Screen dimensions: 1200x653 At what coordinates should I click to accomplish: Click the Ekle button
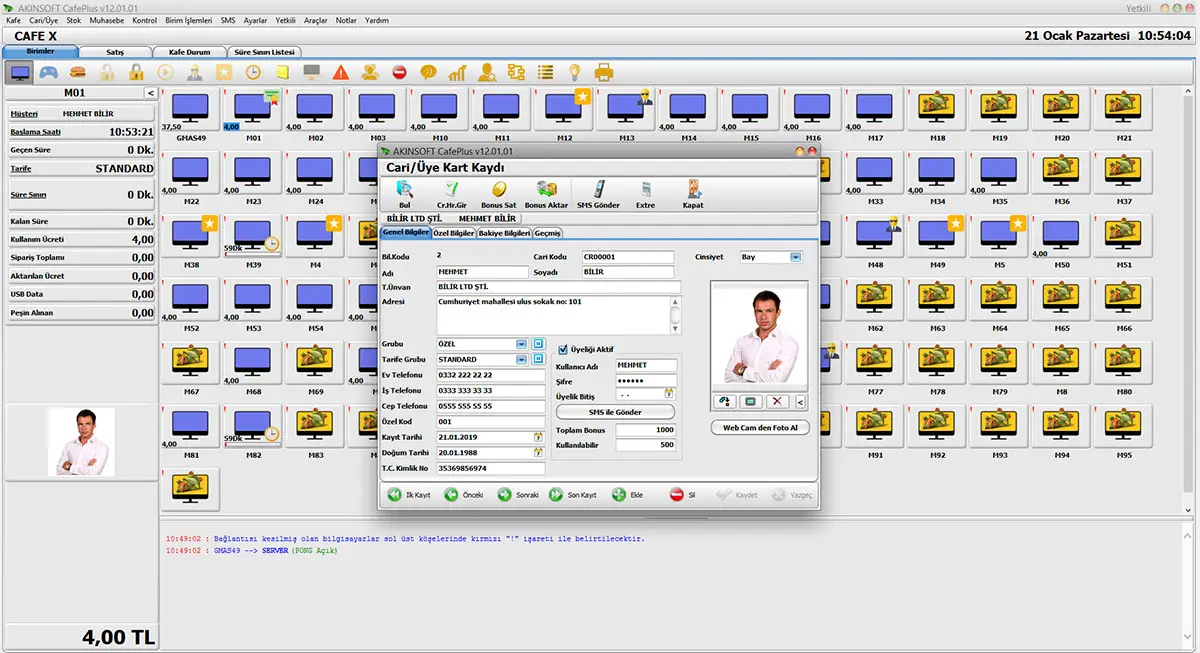pyautogui.click(x=629, y=495)
